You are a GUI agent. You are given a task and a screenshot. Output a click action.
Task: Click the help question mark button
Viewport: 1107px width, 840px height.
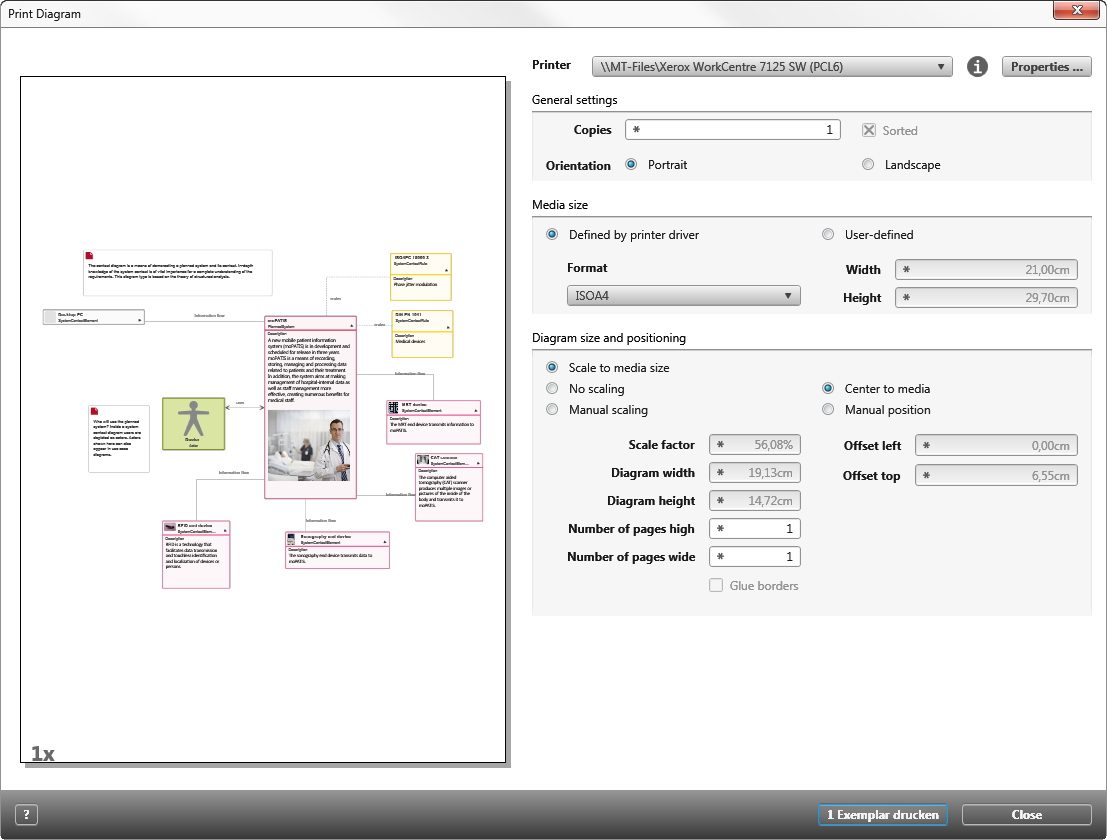point(26,815)
